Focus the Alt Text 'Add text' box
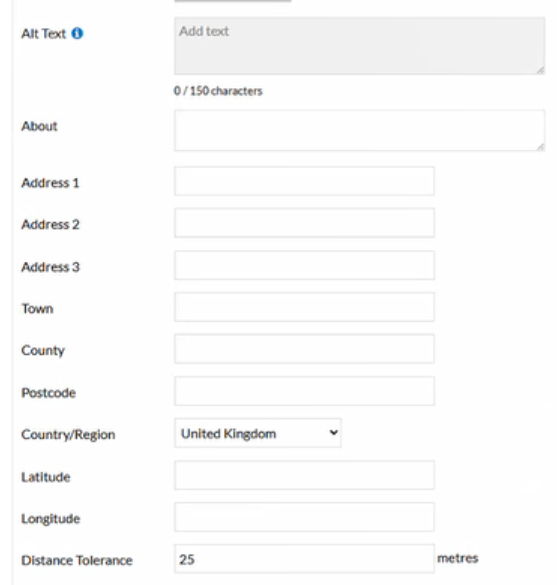557x585 pixels. click(360, 46)
